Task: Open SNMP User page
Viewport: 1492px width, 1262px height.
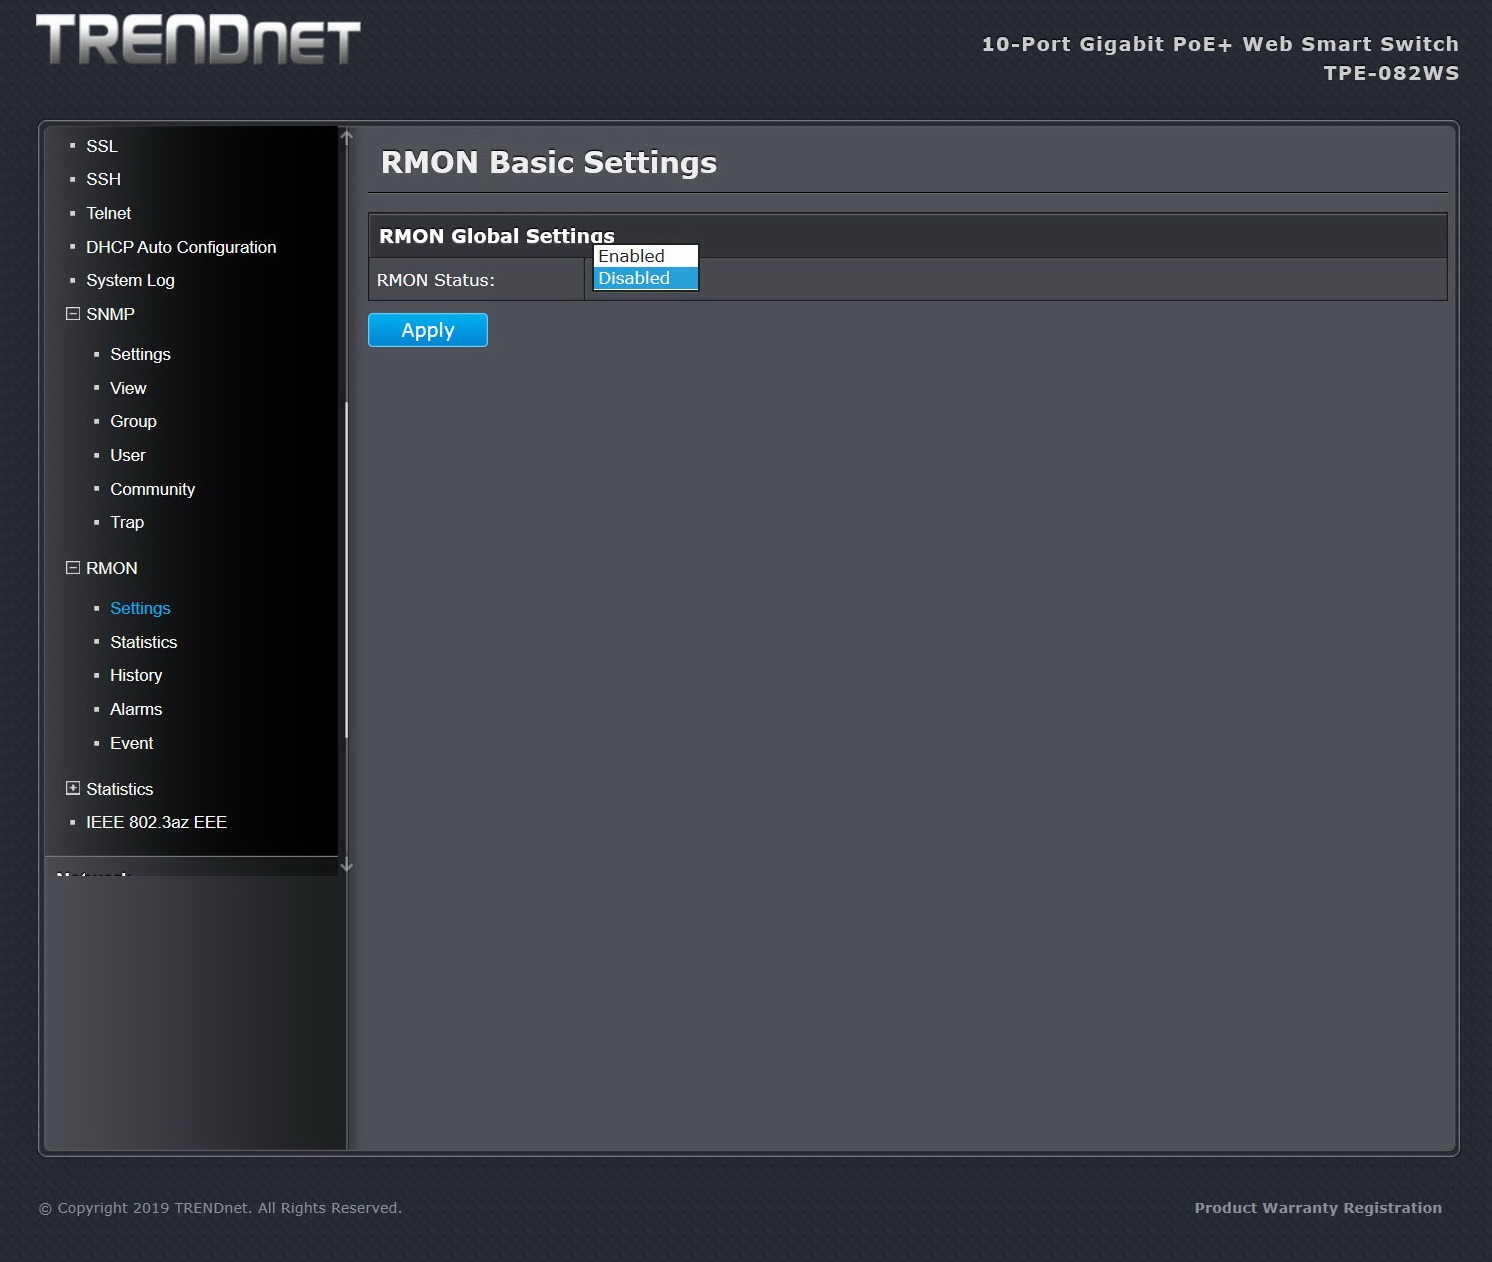Action: pyautogui.click(x=128, y=455)
